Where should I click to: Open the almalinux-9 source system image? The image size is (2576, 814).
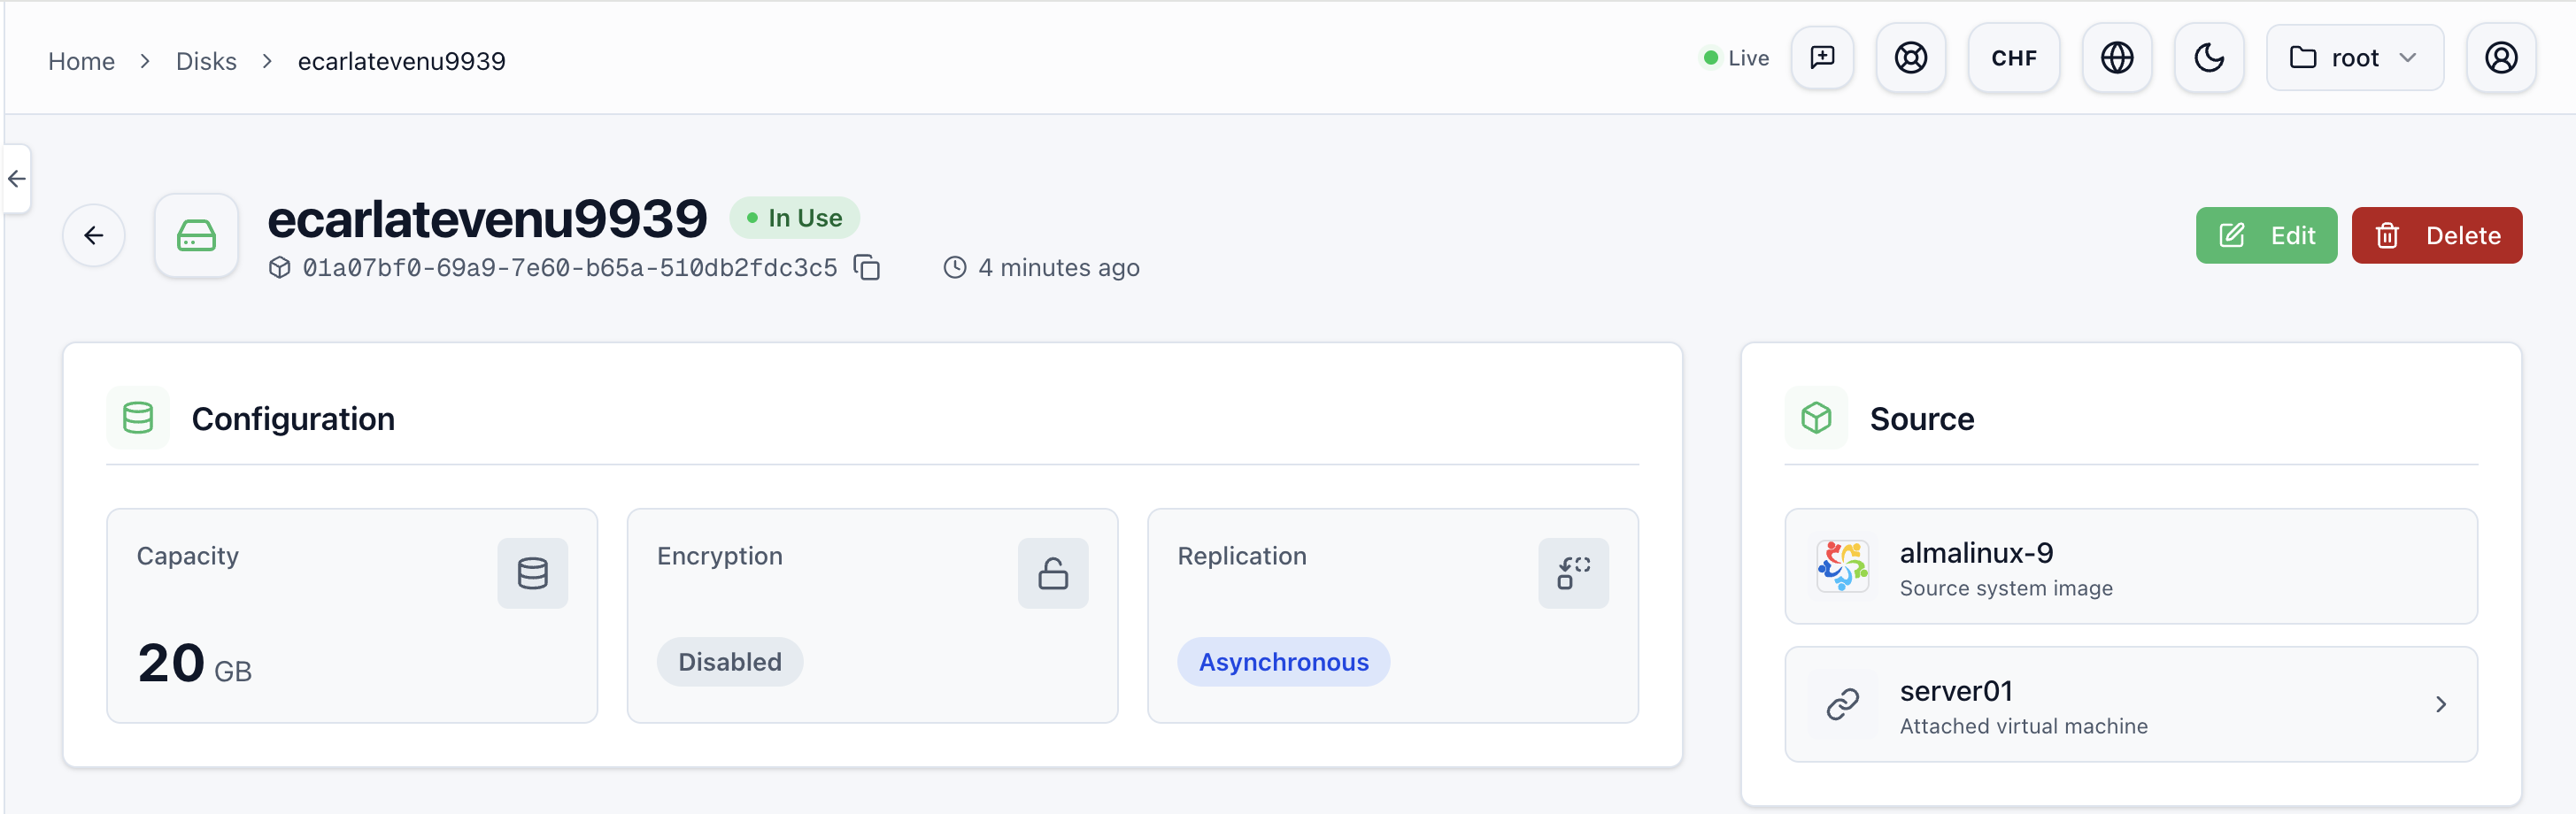pyautogui.click(x=2130, y=567)
